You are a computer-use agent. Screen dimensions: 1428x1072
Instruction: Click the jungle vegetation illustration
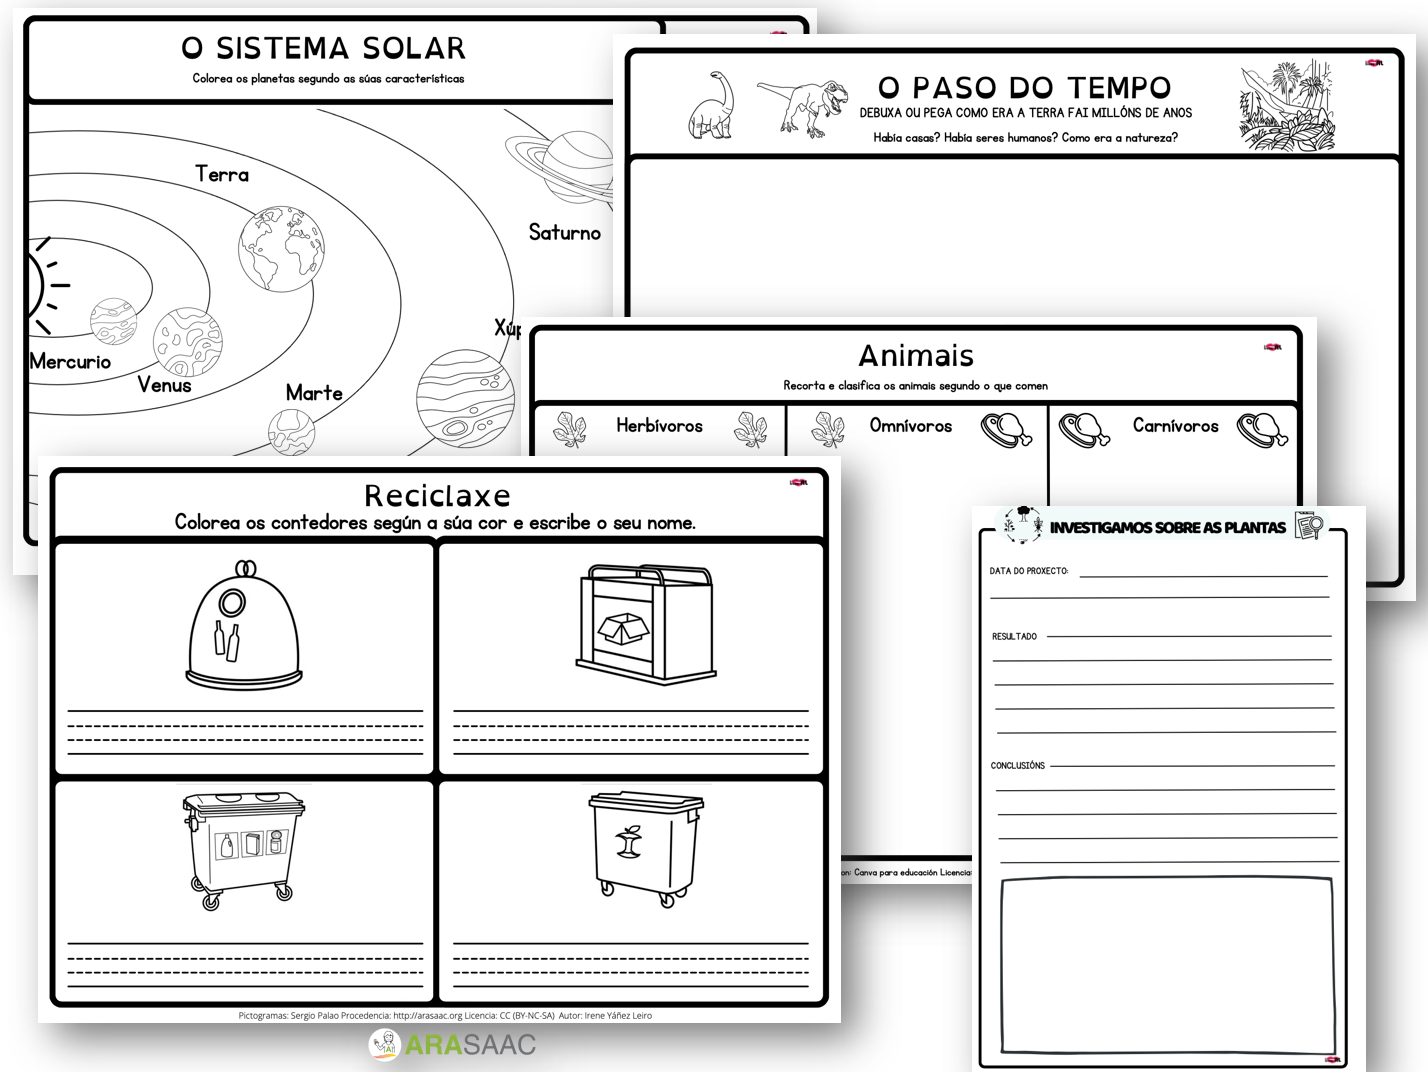coord(1286,106)
